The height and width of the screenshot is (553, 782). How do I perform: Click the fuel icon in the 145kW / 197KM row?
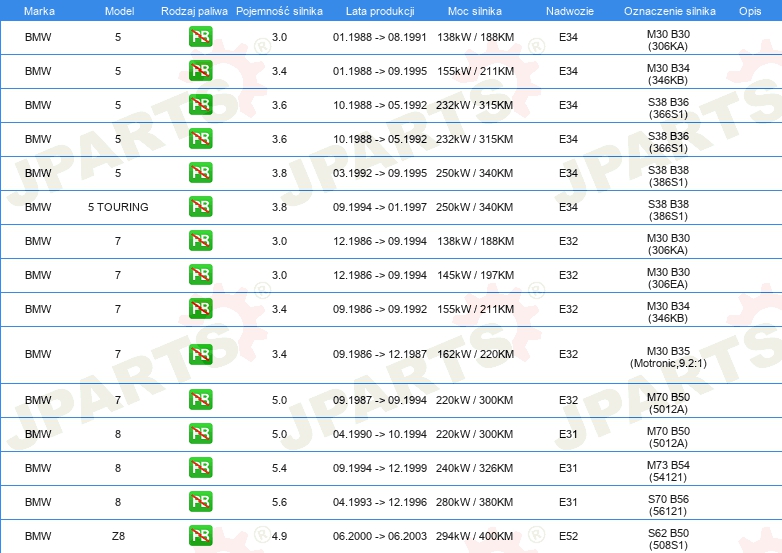click(x=200, y=274)
